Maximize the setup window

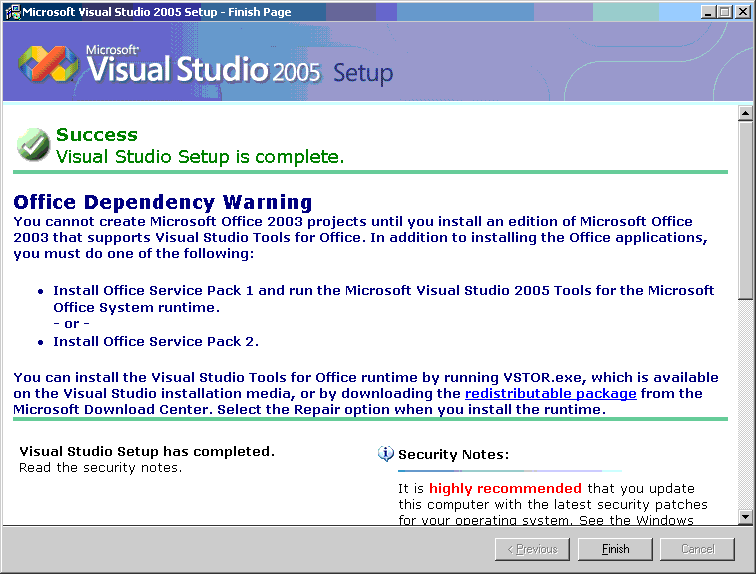[x=724, y=12]
